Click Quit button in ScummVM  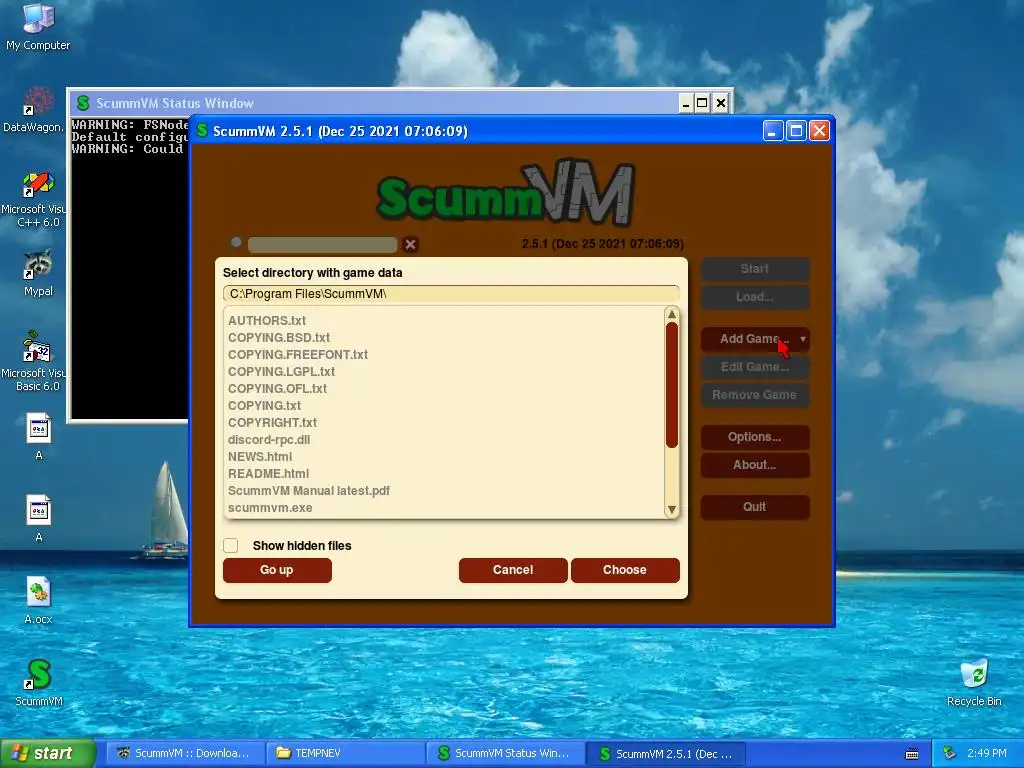755,507
